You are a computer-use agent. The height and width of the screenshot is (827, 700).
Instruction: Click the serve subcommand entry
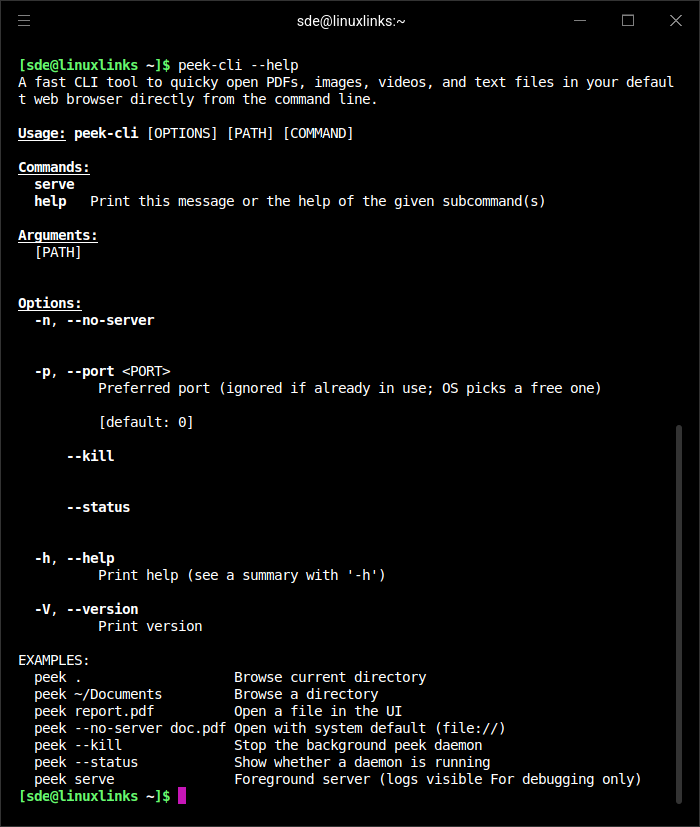pos(54,183)
